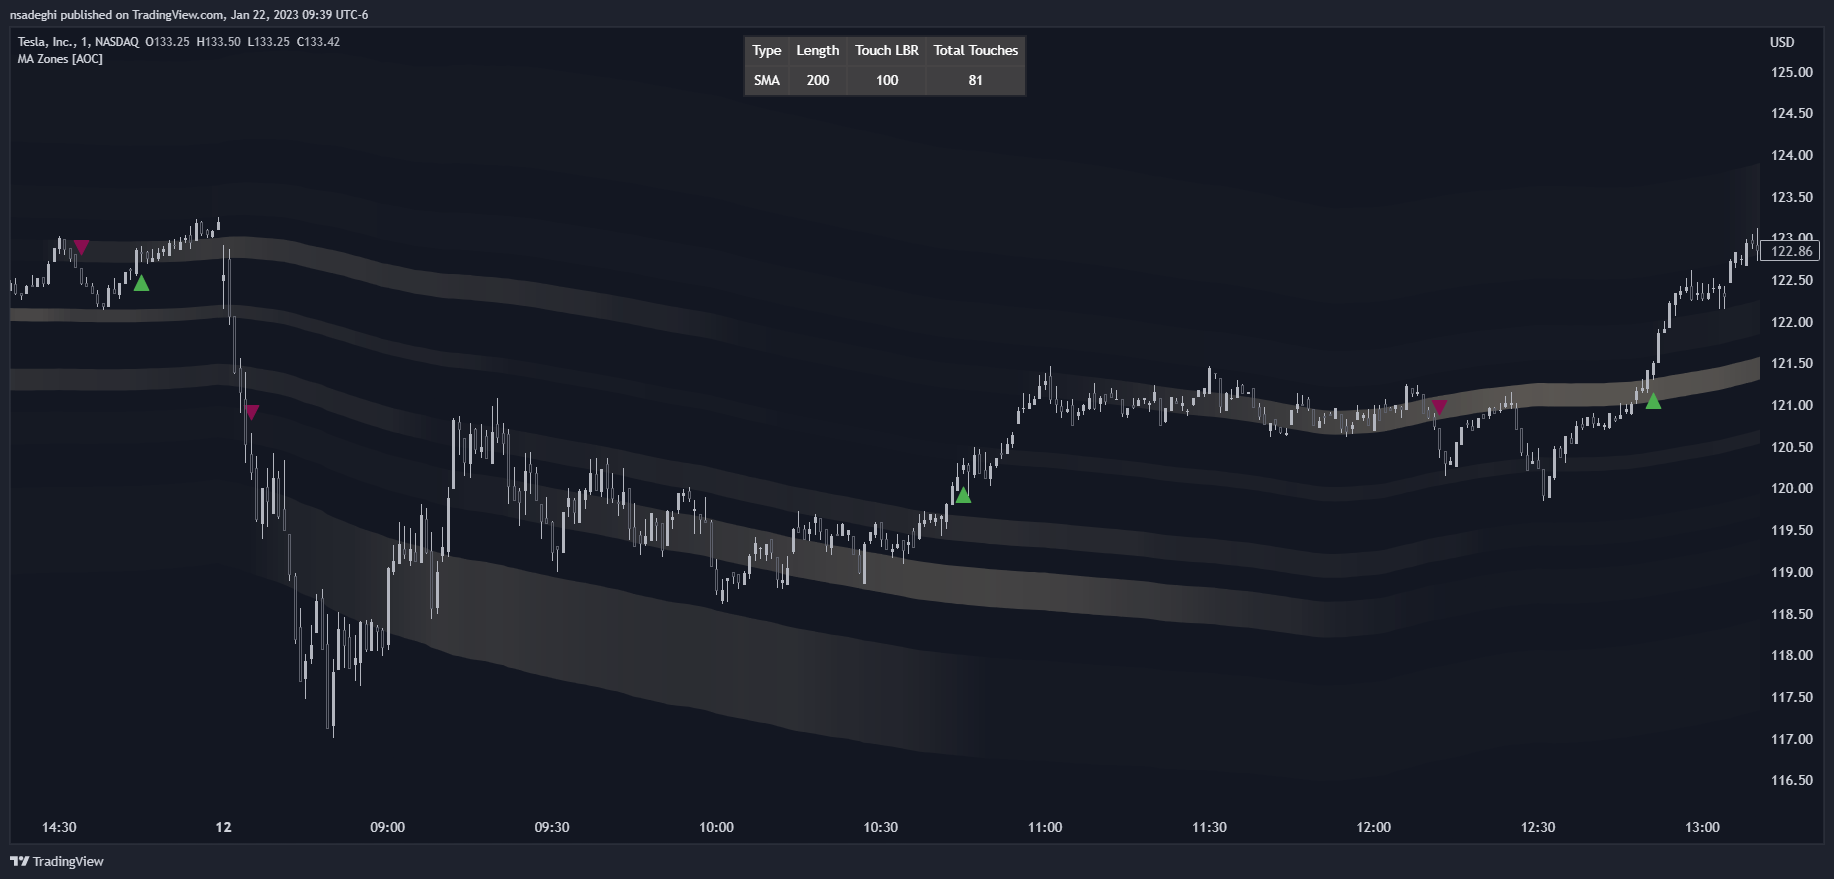This screenshot has width=1834, height=879.
Task: Click the USD currency label
Action: coord(1782,42)
